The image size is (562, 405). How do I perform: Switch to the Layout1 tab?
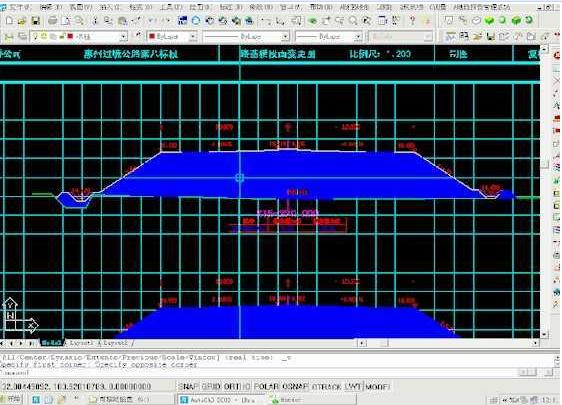click(x=81, y=343)
